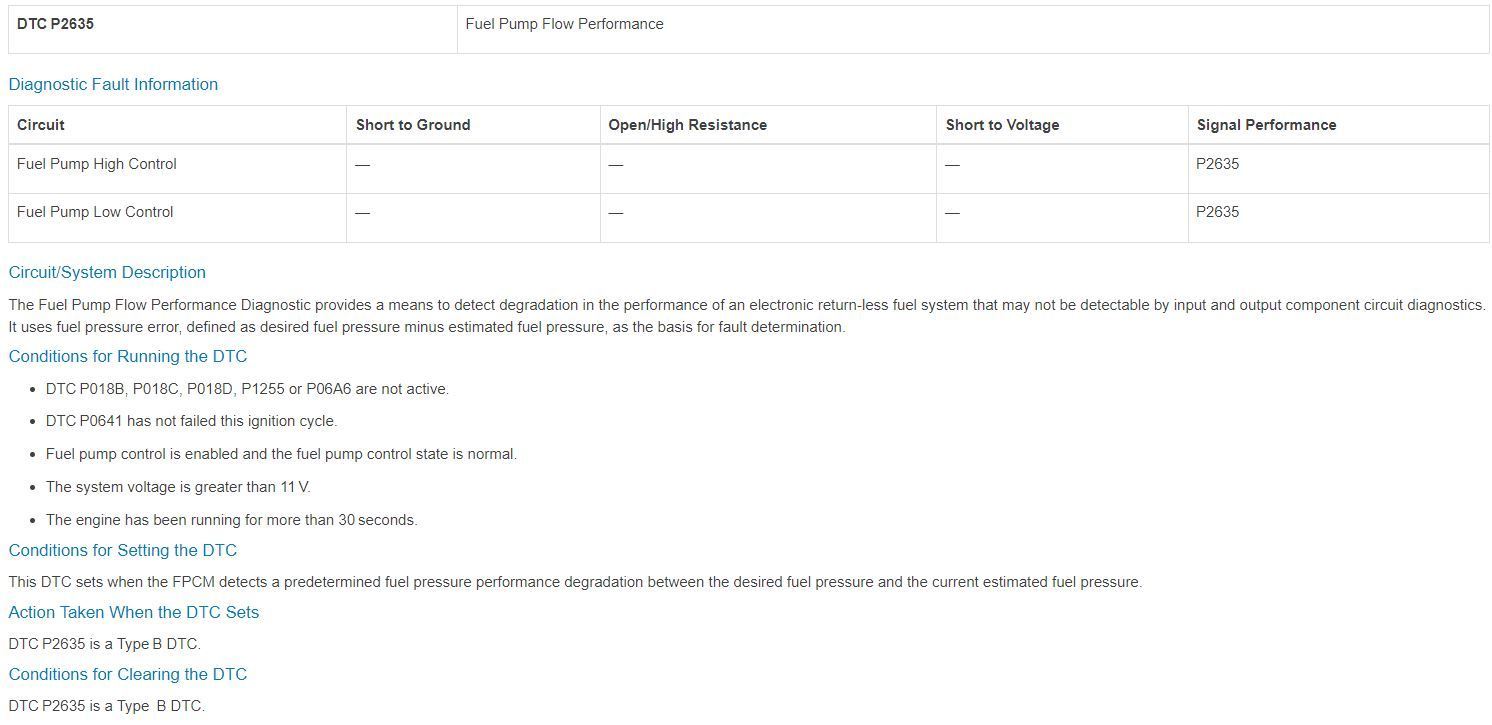1492x725 pixels.
Task: Click P2635 in the Fuel Pump High Control row
Action: point(1217,164)
